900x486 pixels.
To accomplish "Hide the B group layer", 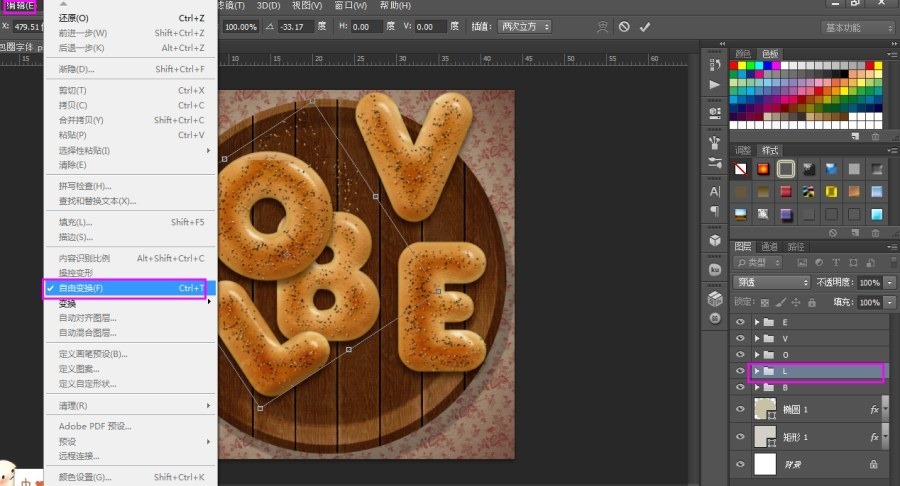I will [740, 387].
